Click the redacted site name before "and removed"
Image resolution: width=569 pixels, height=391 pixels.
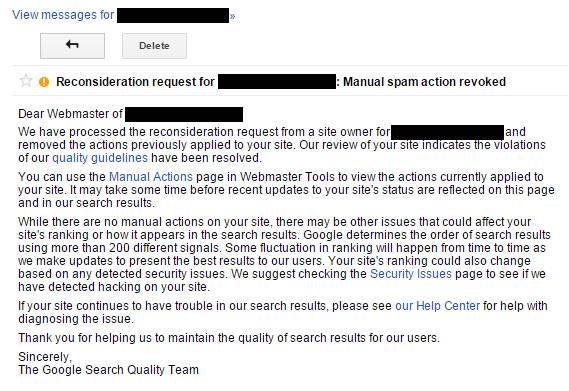447,132
